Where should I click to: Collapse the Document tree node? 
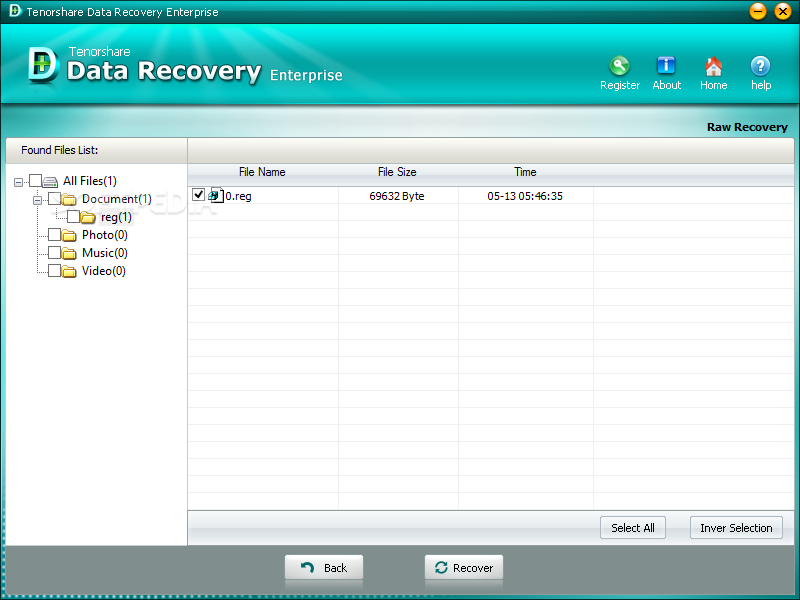37,200
